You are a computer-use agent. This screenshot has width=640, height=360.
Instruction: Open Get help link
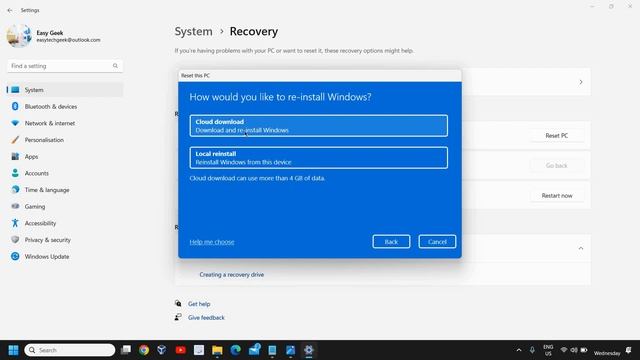point(199,304)
